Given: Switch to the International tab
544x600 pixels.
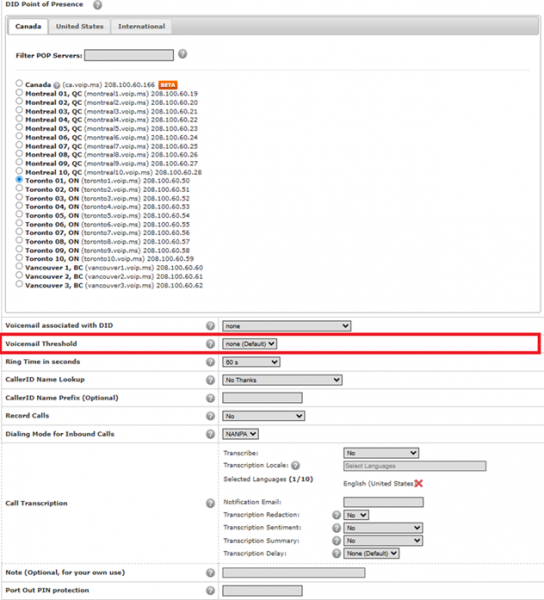Looking at the screenshot, I should [x=142, y=26].
